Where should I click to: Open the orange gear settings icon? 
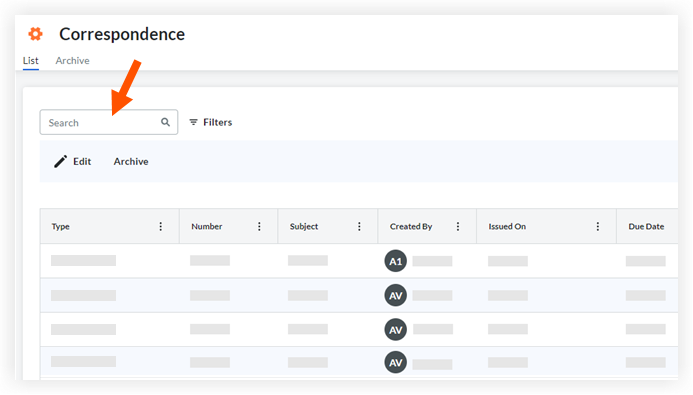35,34
